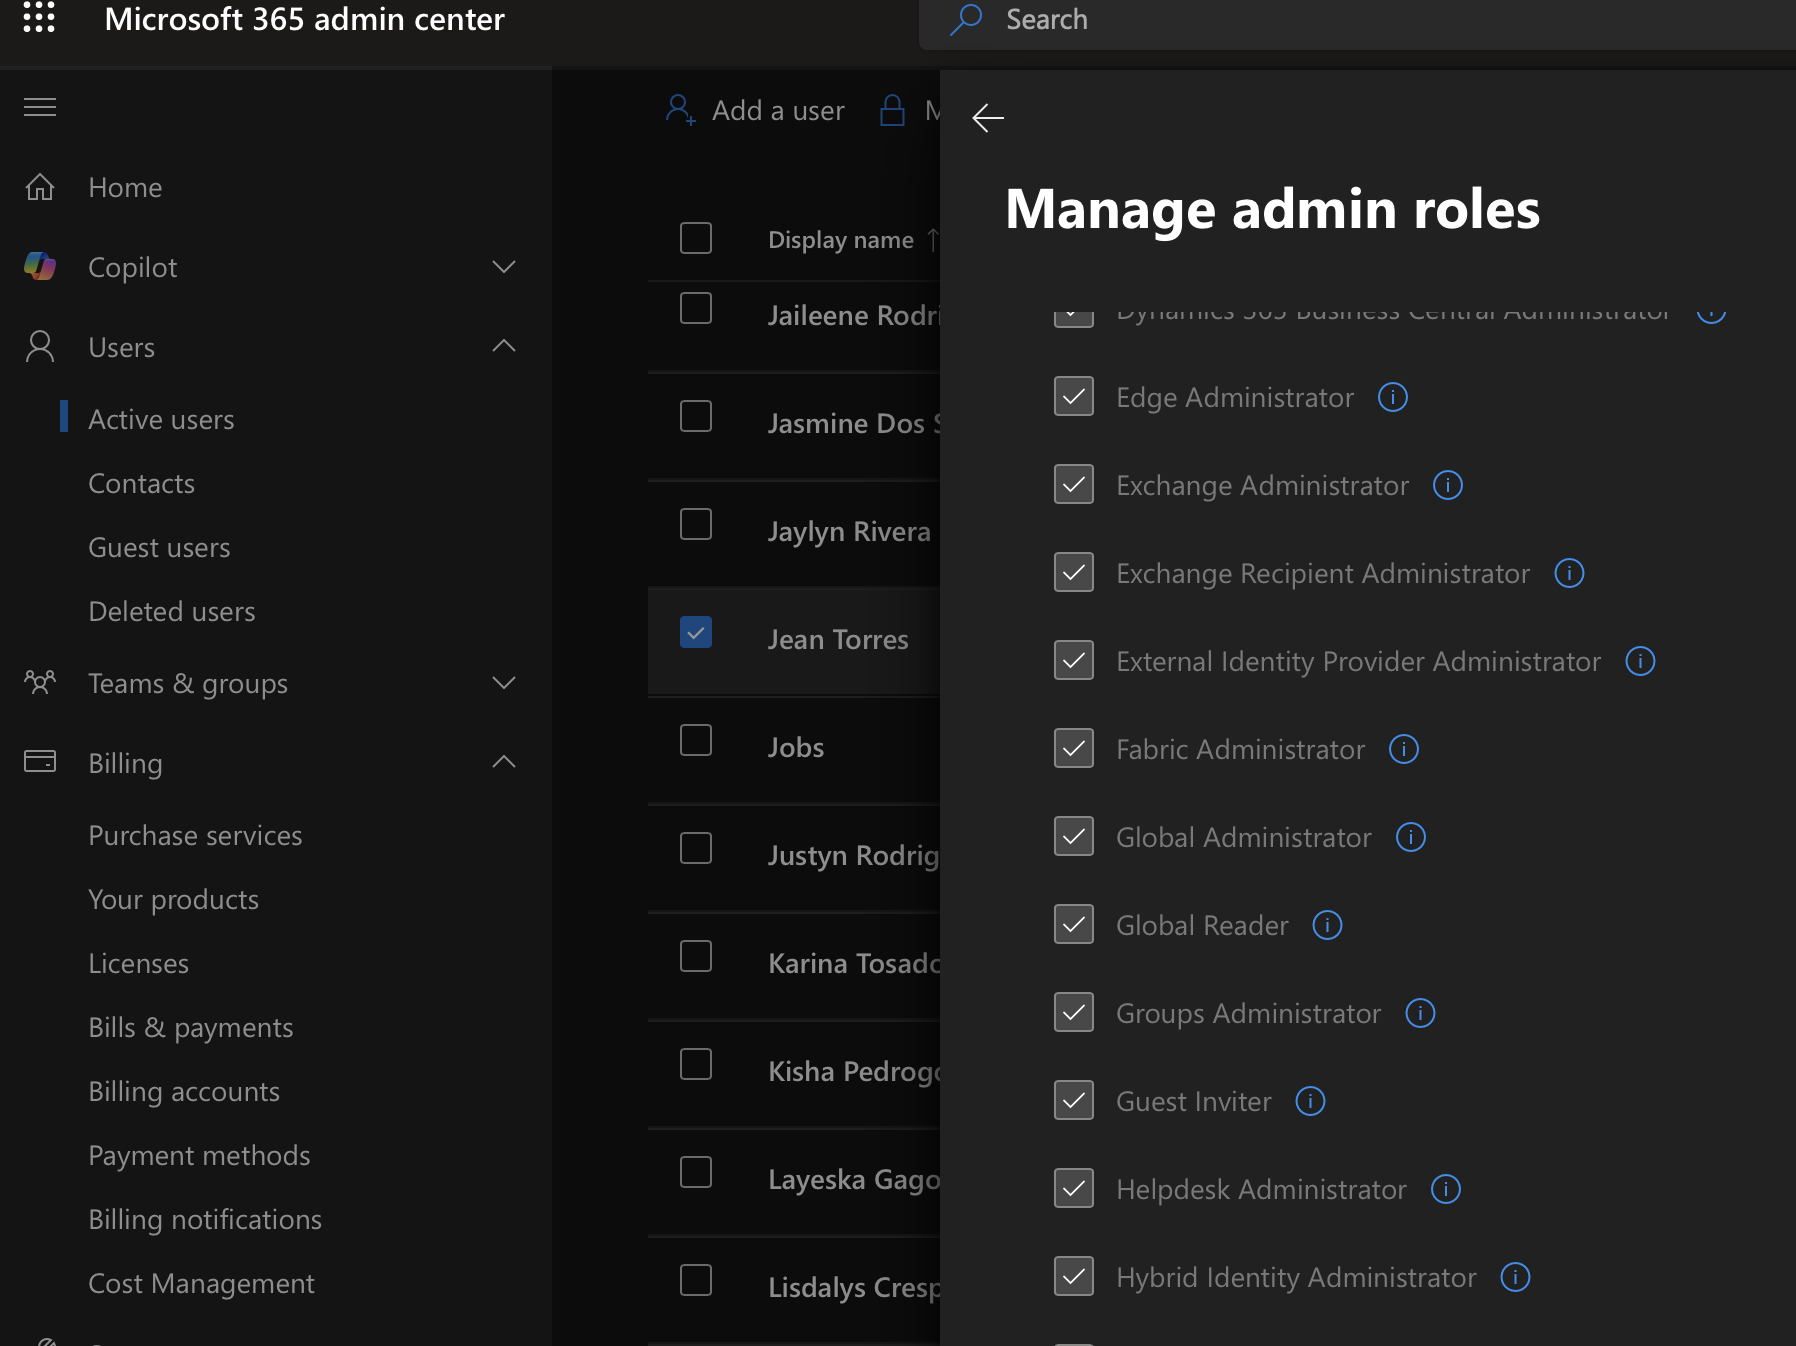This screenshot has height=1346, width=1796.
Task: Click the Teams & groups people icon
Action: coord(40,682)
